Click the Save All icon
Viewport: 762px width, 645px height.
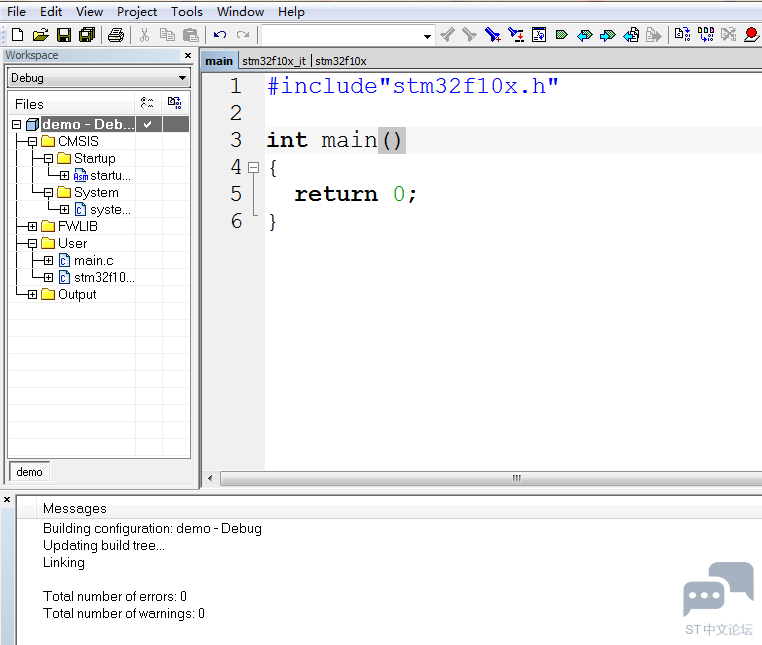(x=87, y=35)
